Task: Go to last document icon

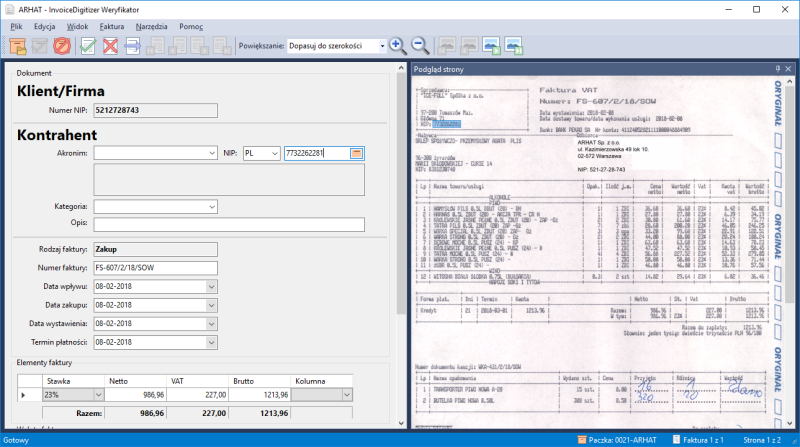Action: click(221, 46)
